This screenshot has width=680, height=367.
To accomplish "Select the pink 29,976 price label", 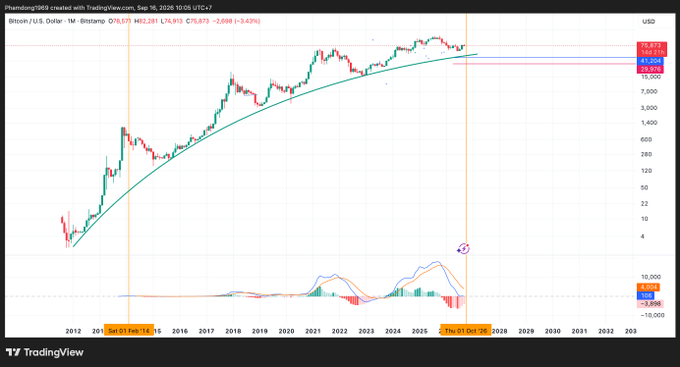I will [651, 69].
